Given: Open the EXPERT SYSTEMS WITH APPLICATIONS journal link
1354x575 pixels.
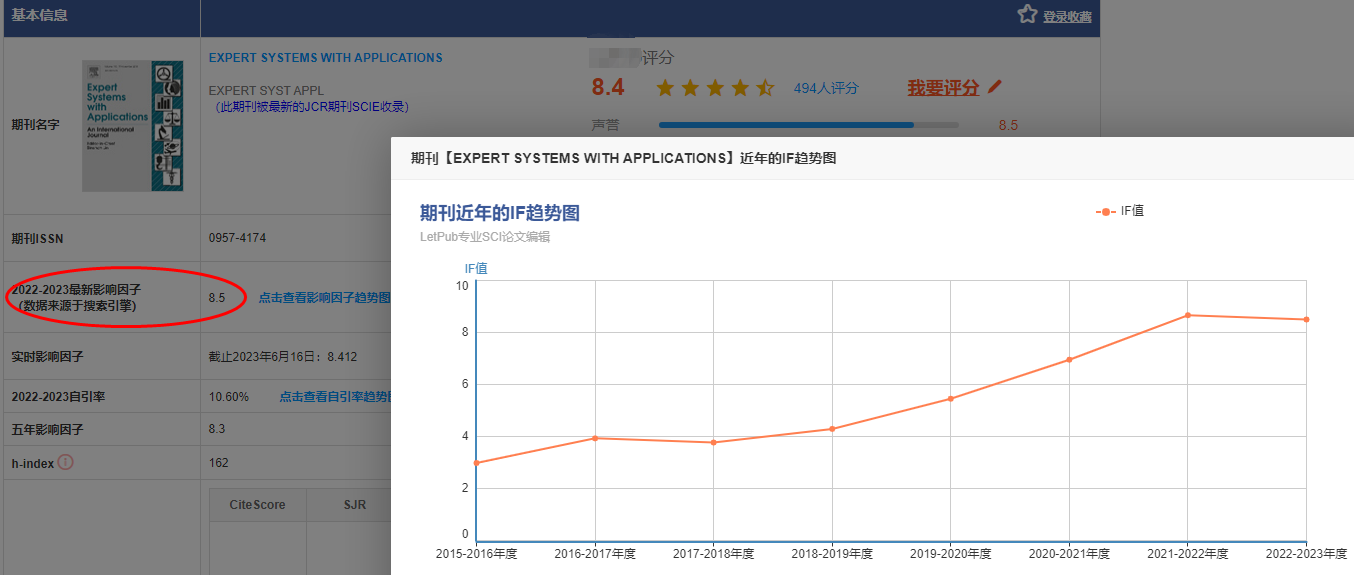Looking at the screenshot, I should coord(325,58).
